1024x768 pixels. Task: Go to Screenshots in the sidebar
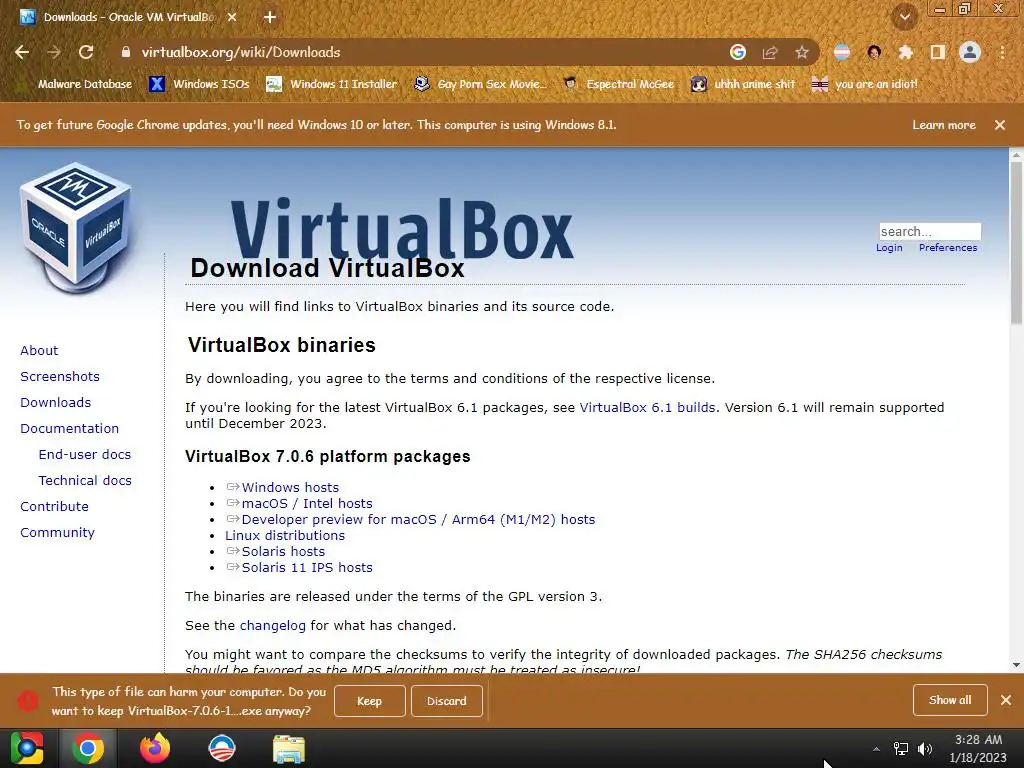(x=60, y=377)
